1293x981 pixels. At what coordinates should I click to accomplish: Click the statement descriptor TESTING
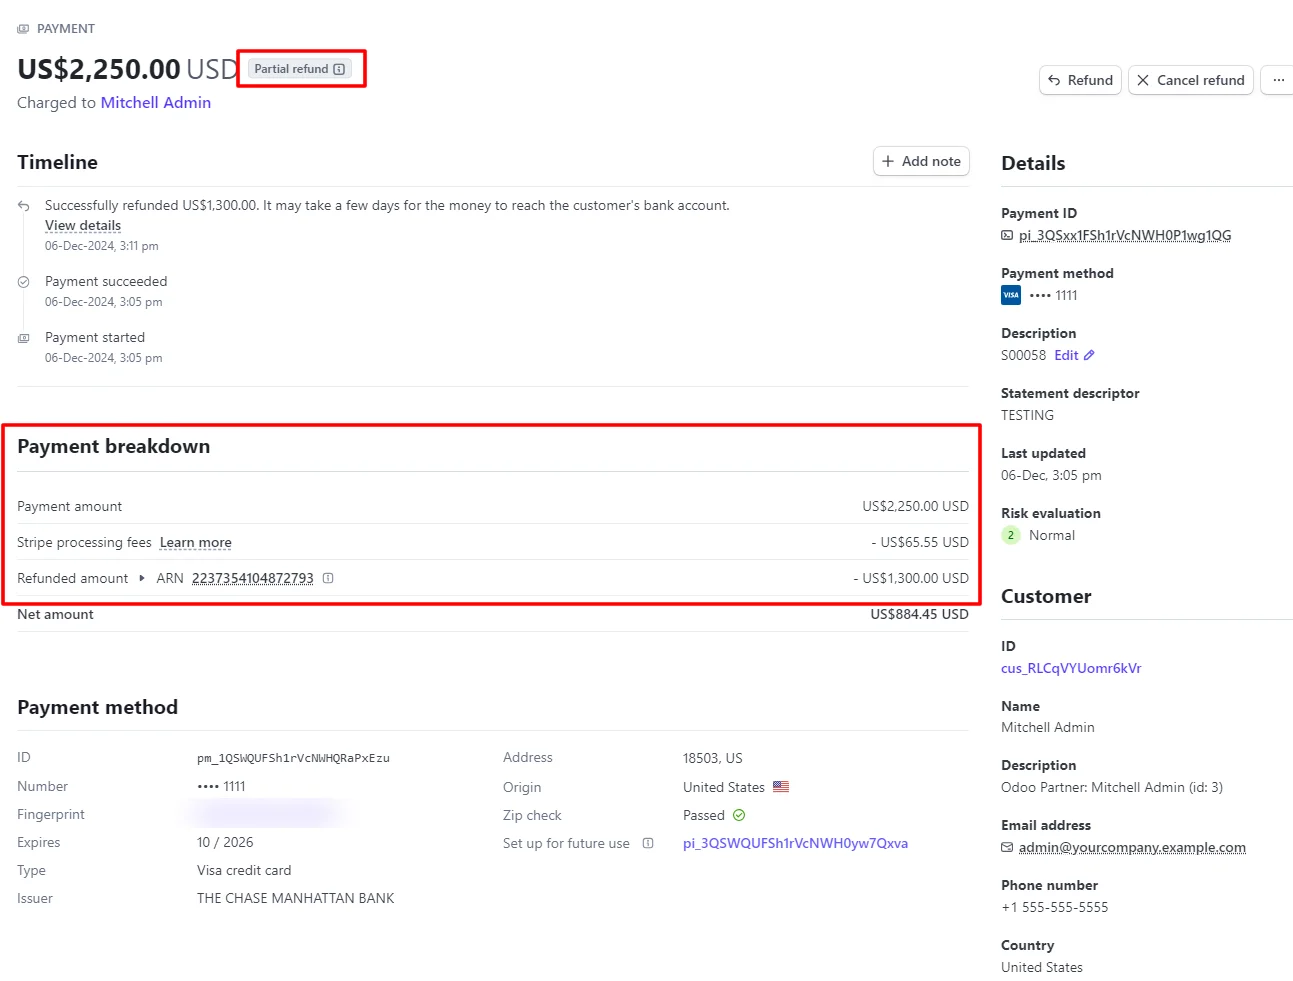click(x=1027, y=415)
